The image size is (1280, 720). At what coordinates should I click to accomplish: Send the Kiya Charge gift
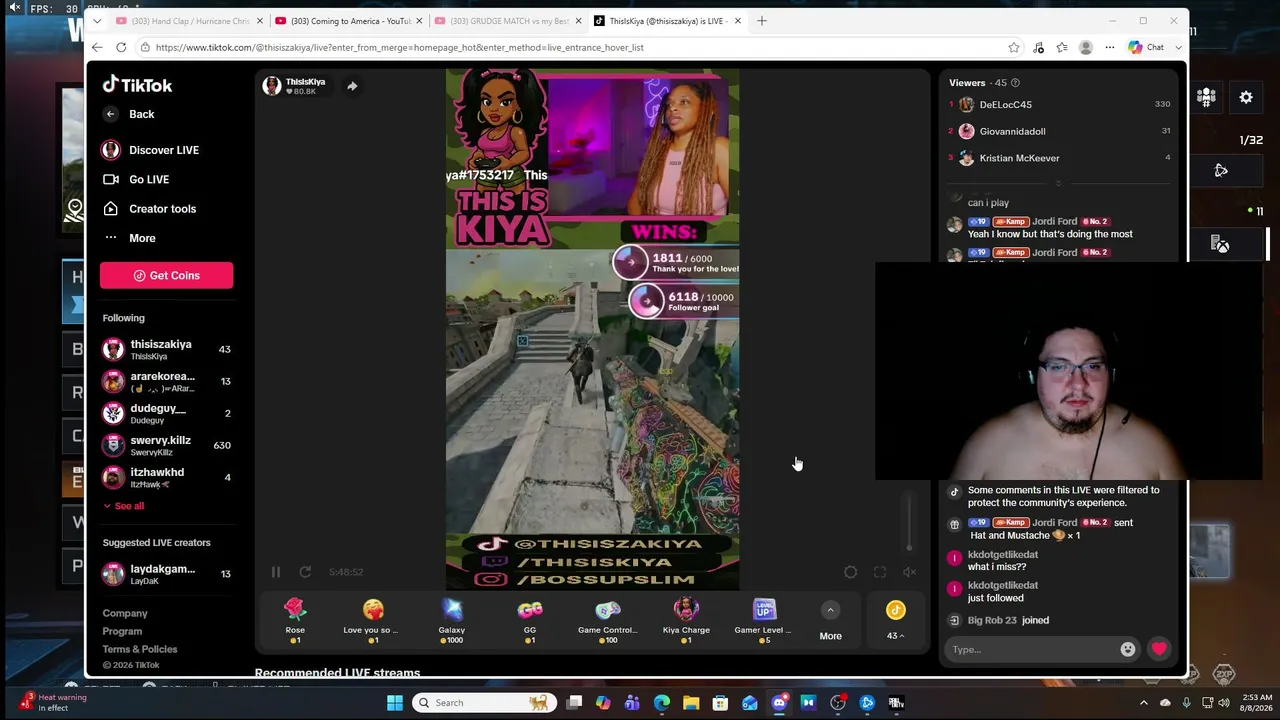click(686, 621)
